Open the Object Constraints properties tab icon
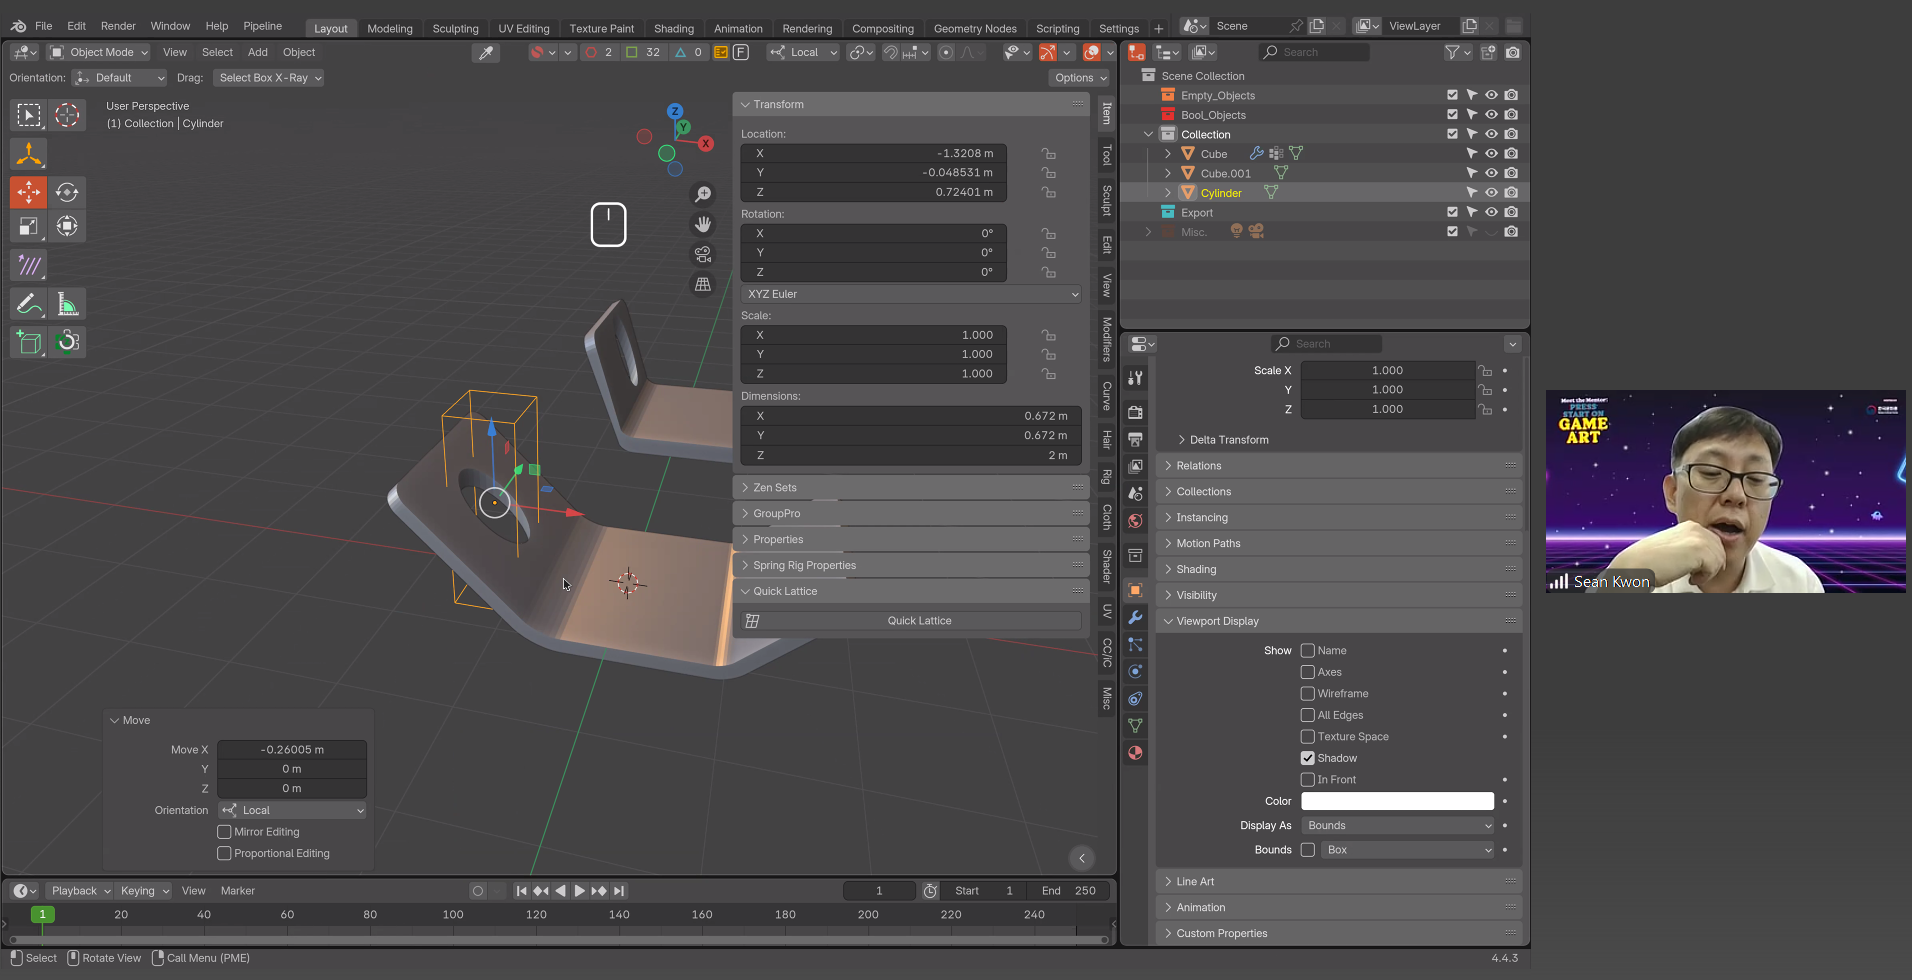 click(1135, 698)
